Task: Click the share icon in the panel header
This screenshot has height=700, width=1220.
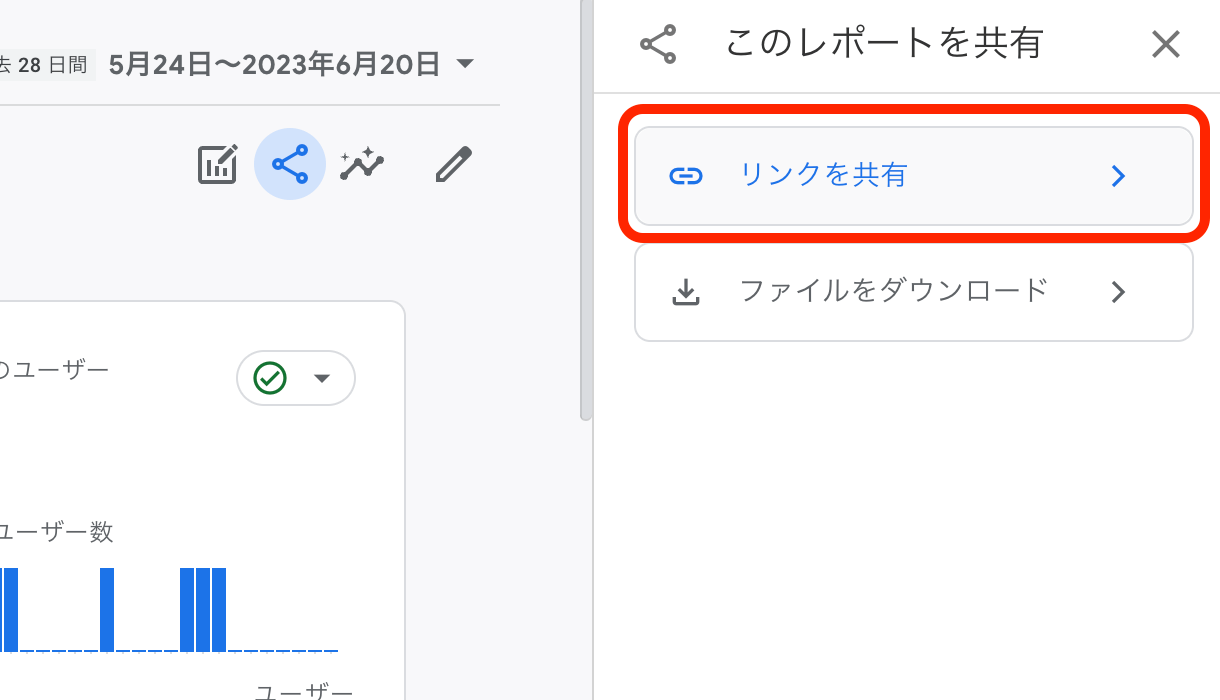Action: tap(657, 43)
